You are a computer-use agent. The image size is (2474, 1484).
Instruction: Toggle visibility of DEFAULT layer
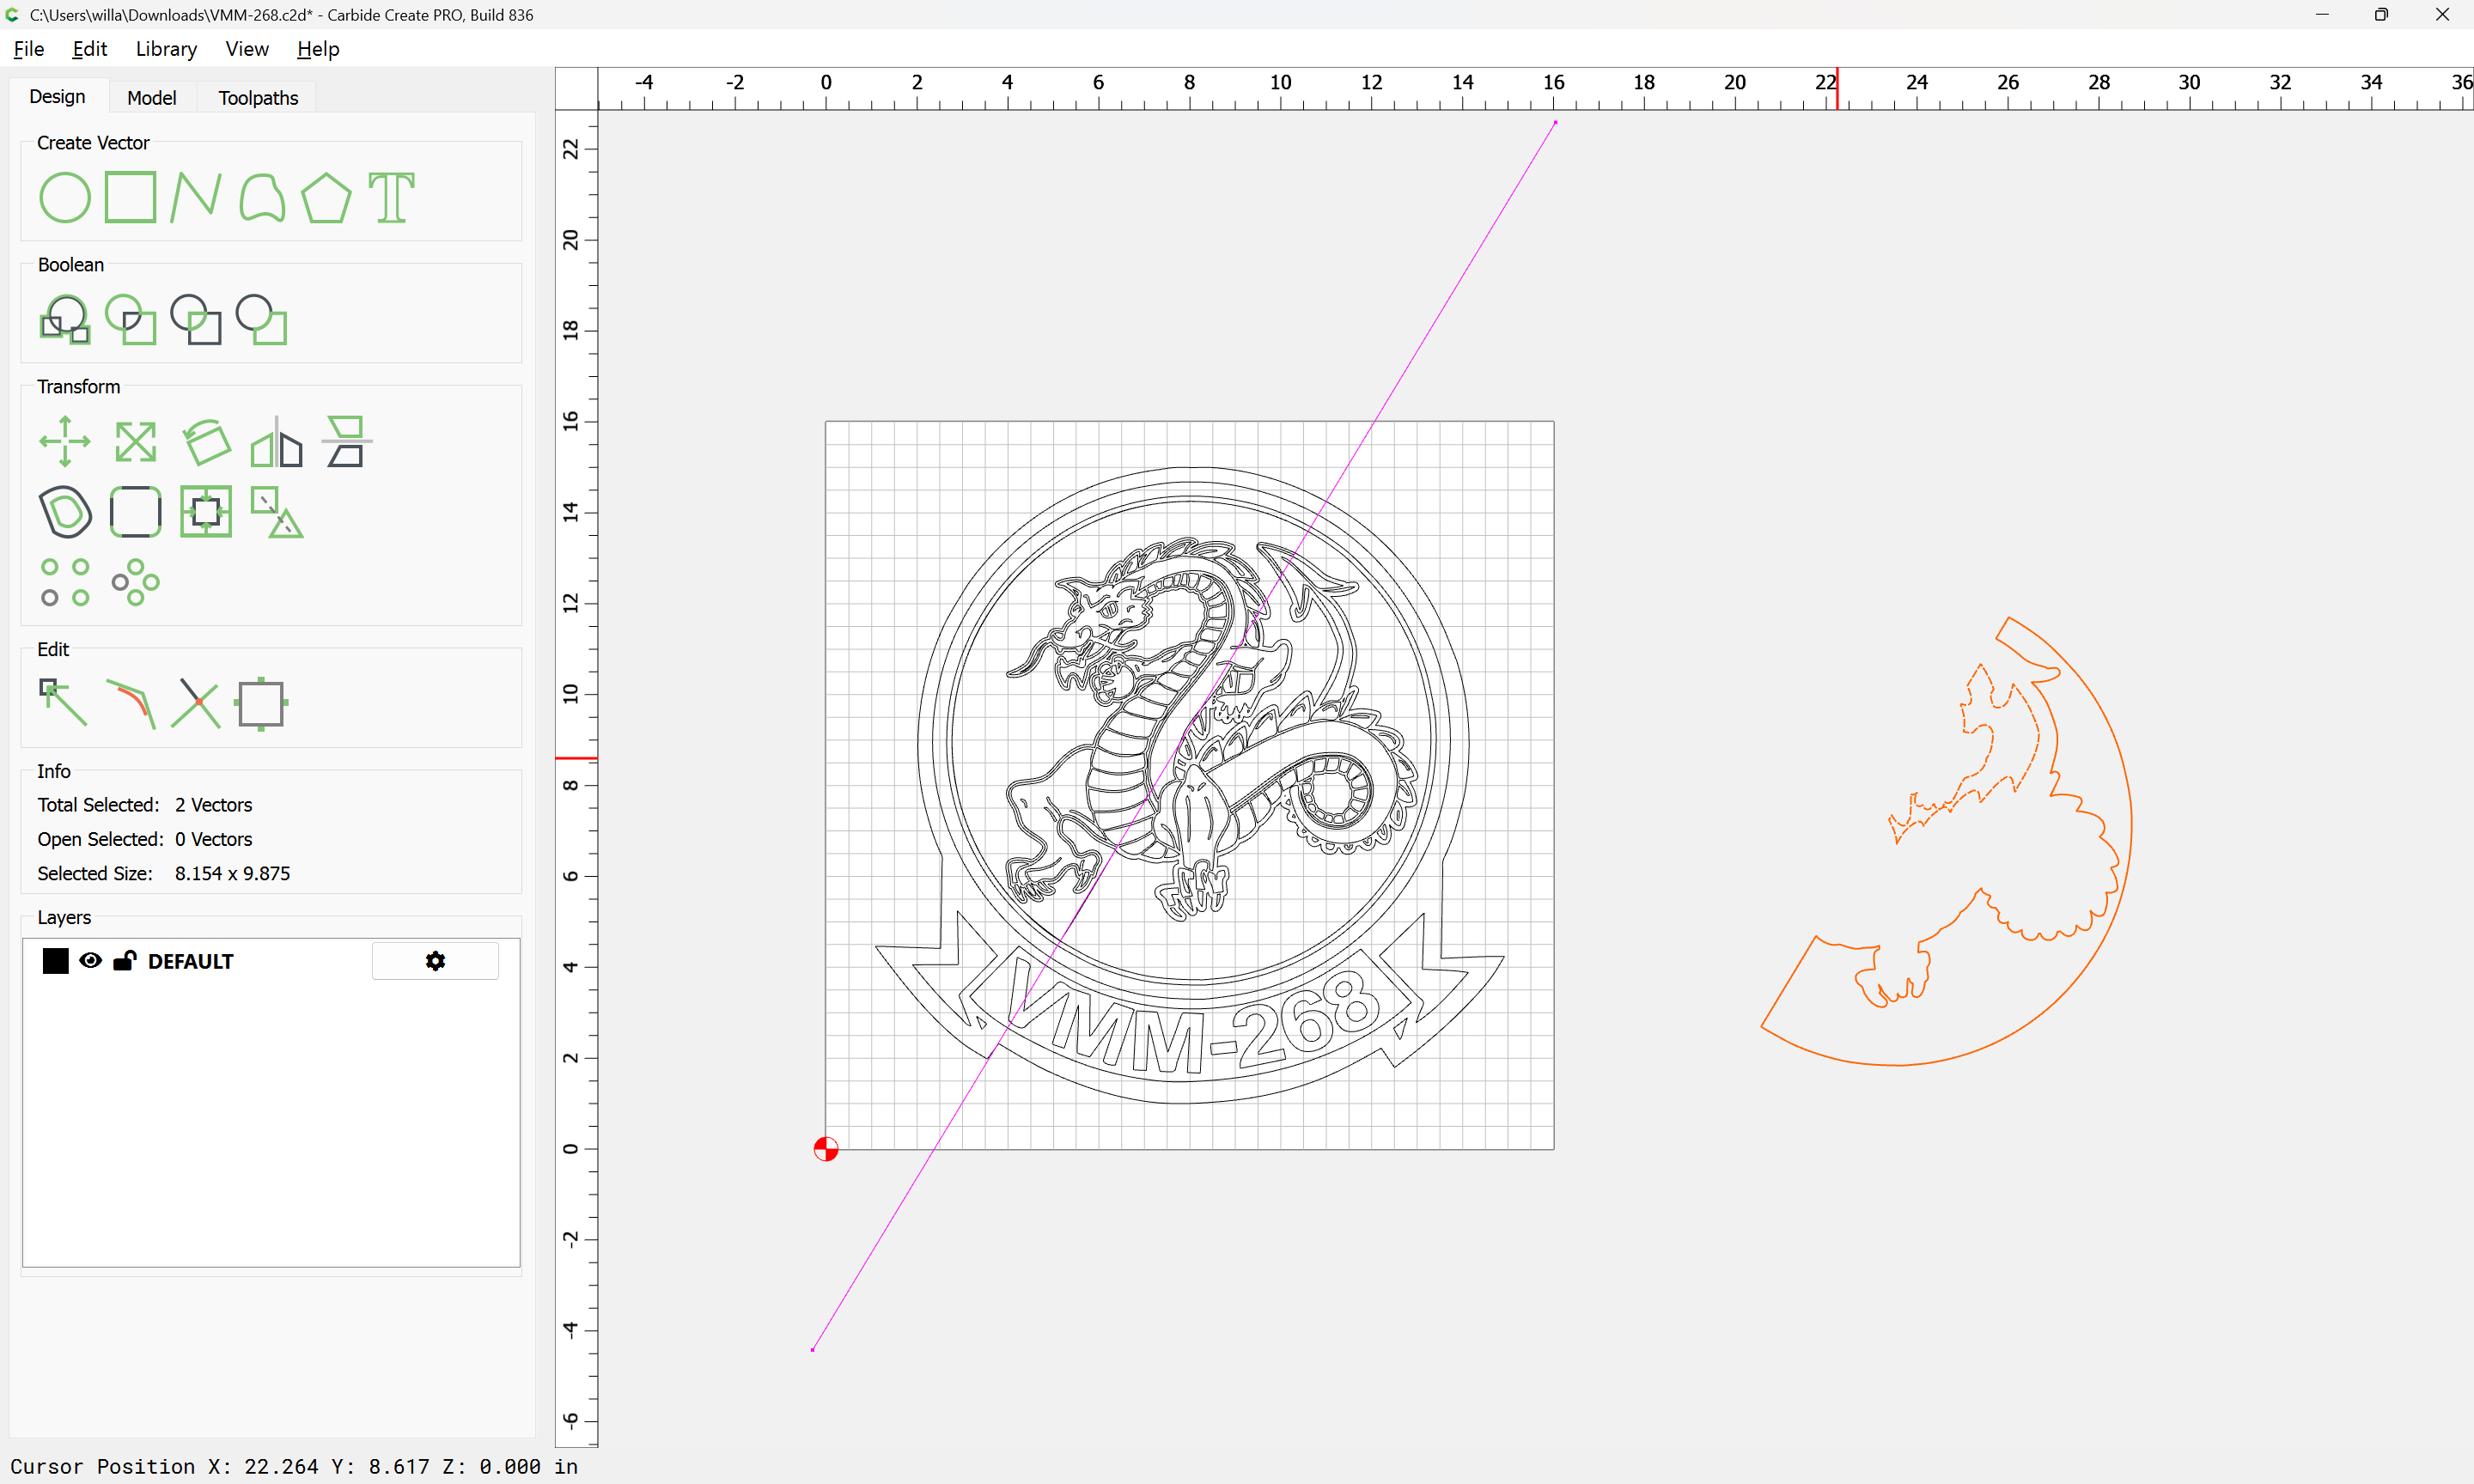pyautogui.click(x=90, y=961)
